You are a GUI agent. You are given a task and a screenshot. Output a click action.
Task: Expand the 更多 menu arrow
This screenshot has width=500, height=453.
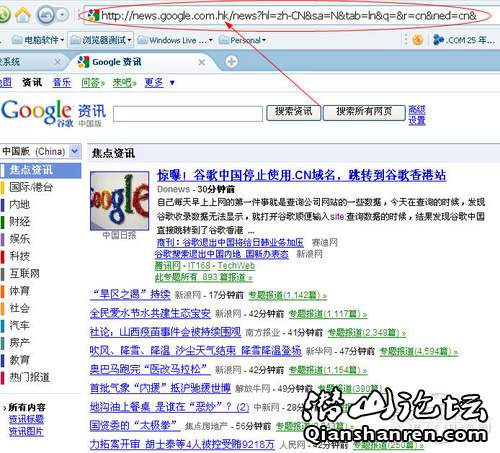[172, 83]
